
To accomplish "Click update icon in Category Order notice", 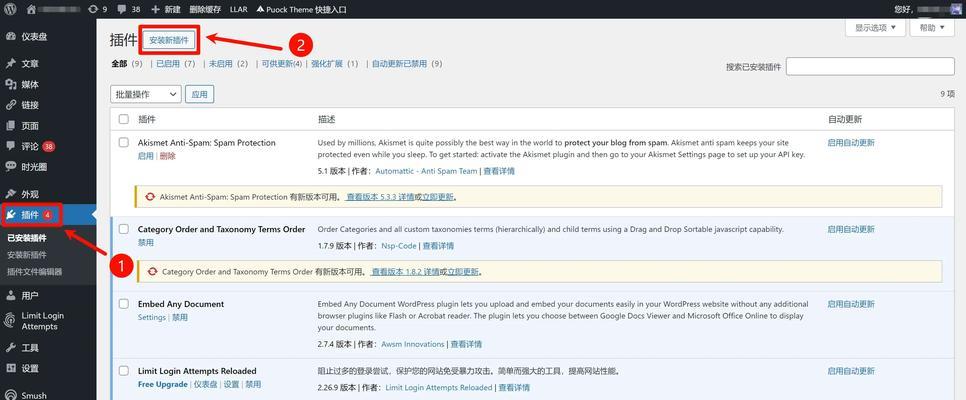I will [152, 271].
